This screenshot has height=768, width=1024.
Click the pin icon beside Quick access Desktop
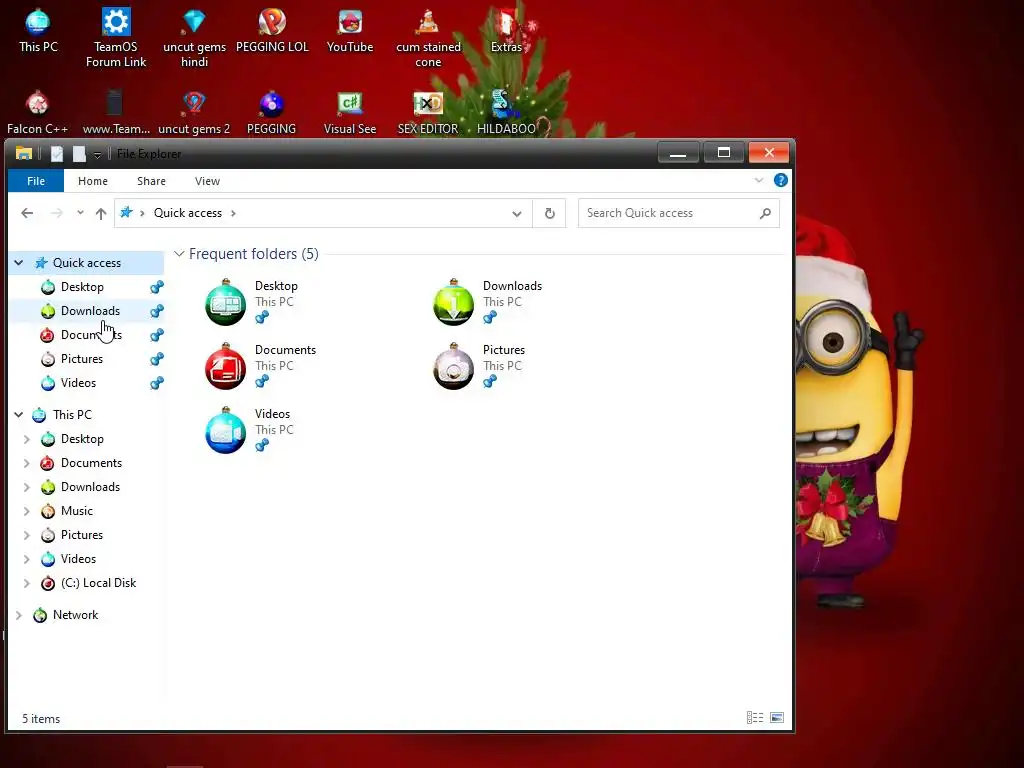[157, 287]
